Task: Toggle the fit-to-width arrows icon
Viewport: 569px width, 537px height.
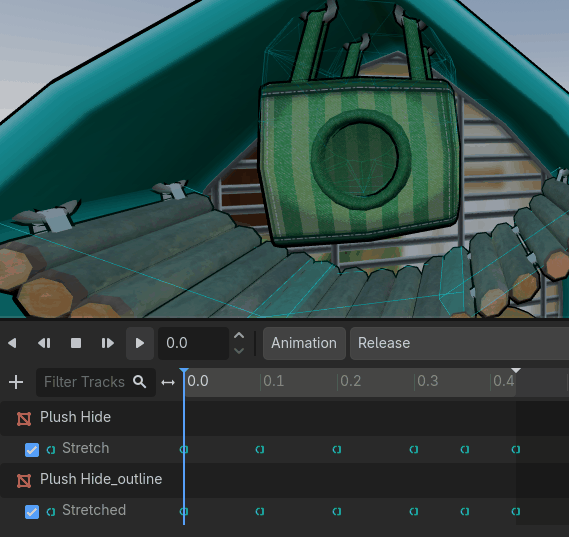Action: (168, 382)
